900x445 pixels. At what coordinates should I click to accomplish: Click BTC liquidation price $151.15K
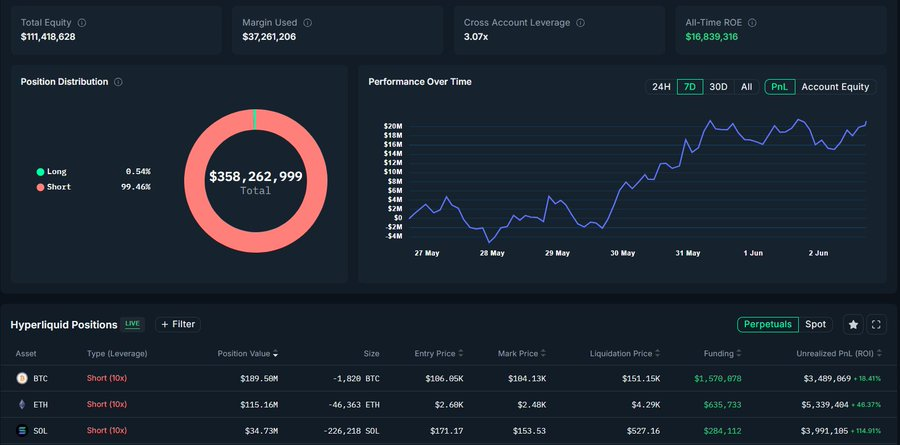(x=641, y=379)
